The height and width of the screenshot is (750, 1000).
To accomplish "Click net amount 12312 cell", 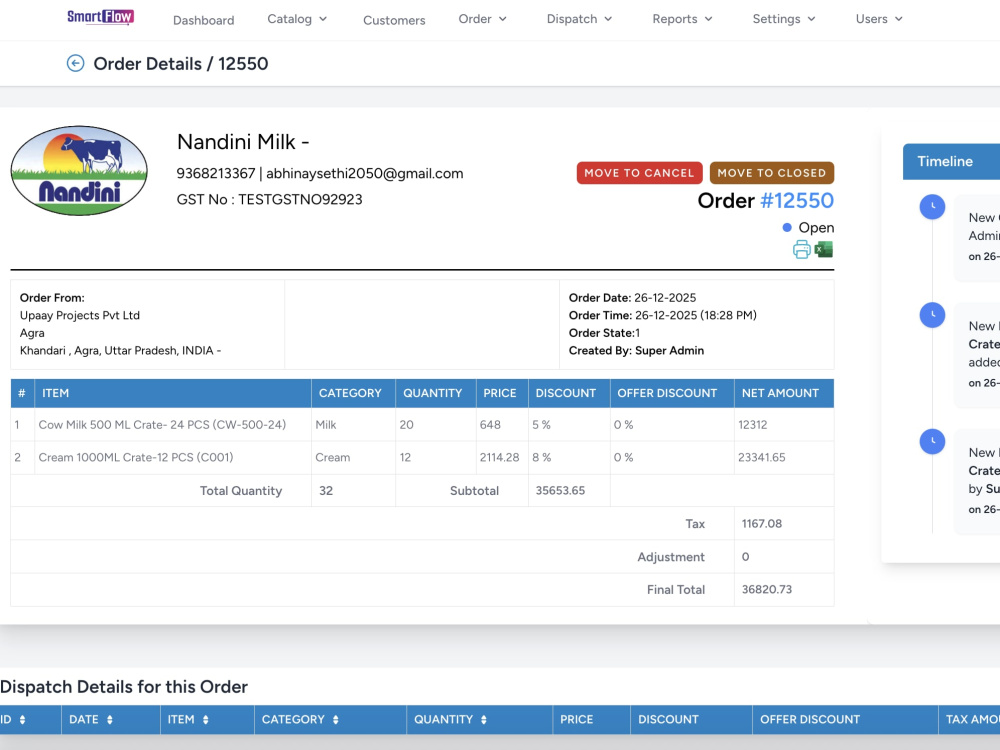I will (784, 425).
